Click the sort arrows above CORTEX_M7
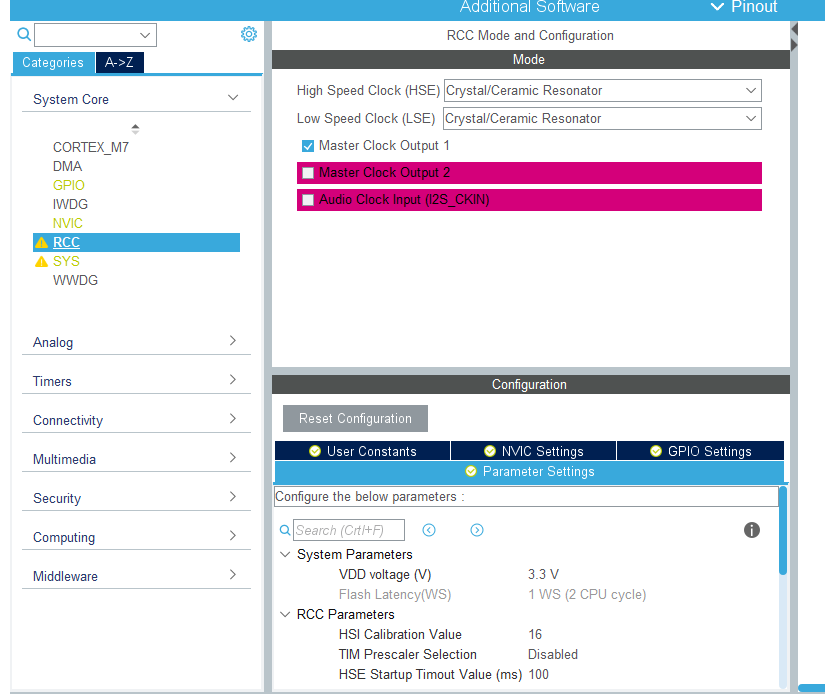This screenshot has height=697, width=825. [x=135, y=129]
